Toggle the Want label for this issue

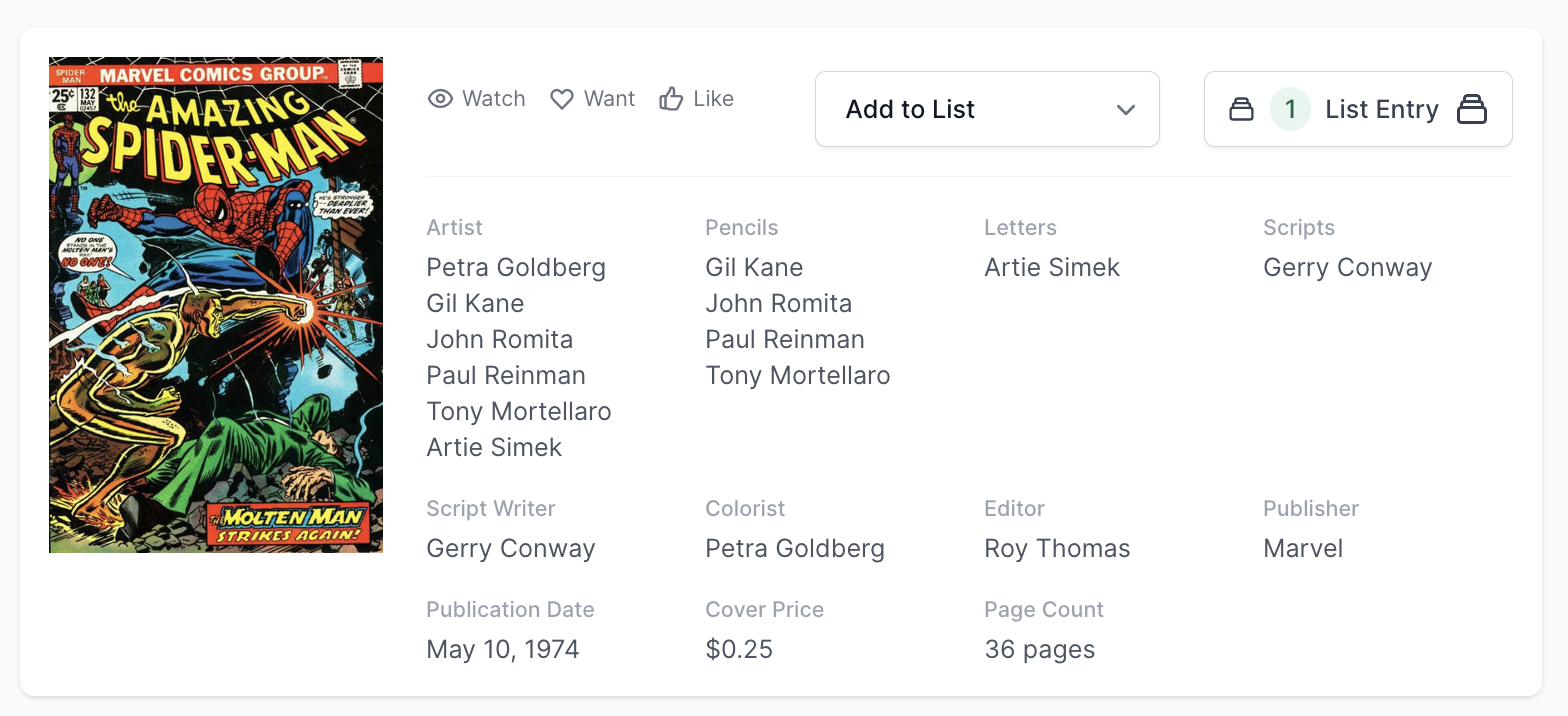click(x=609, y=99)
